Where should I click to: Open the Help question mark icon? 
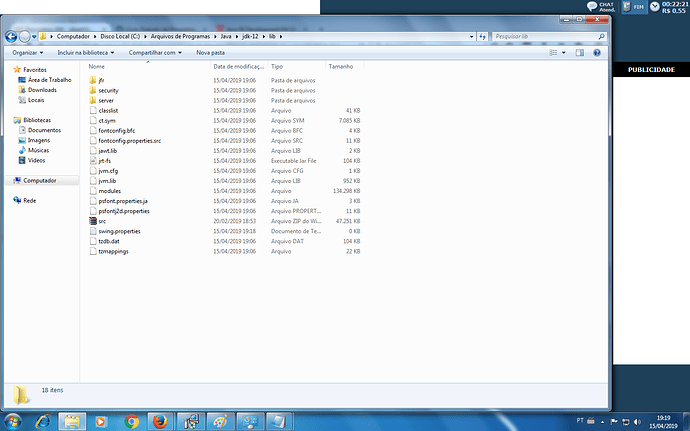[597, 53]
